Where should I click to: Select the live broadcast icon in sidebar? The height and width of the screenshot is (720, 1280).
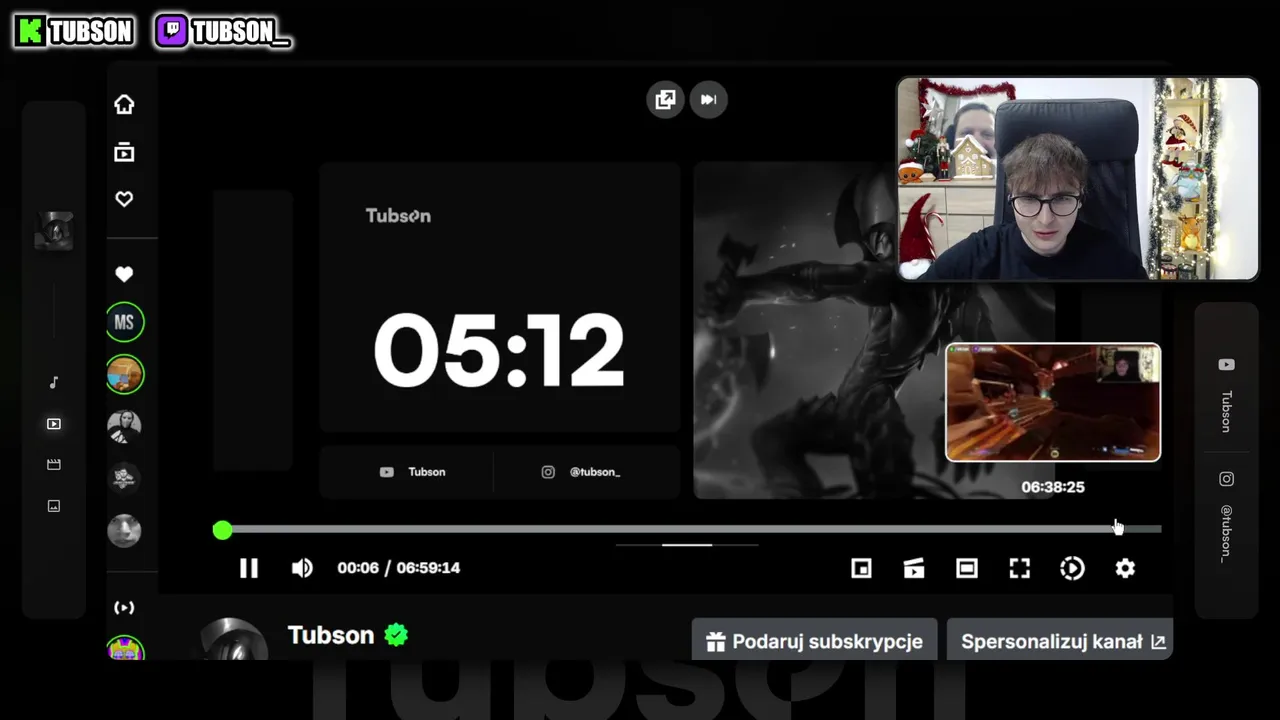(x=124, y=607)
